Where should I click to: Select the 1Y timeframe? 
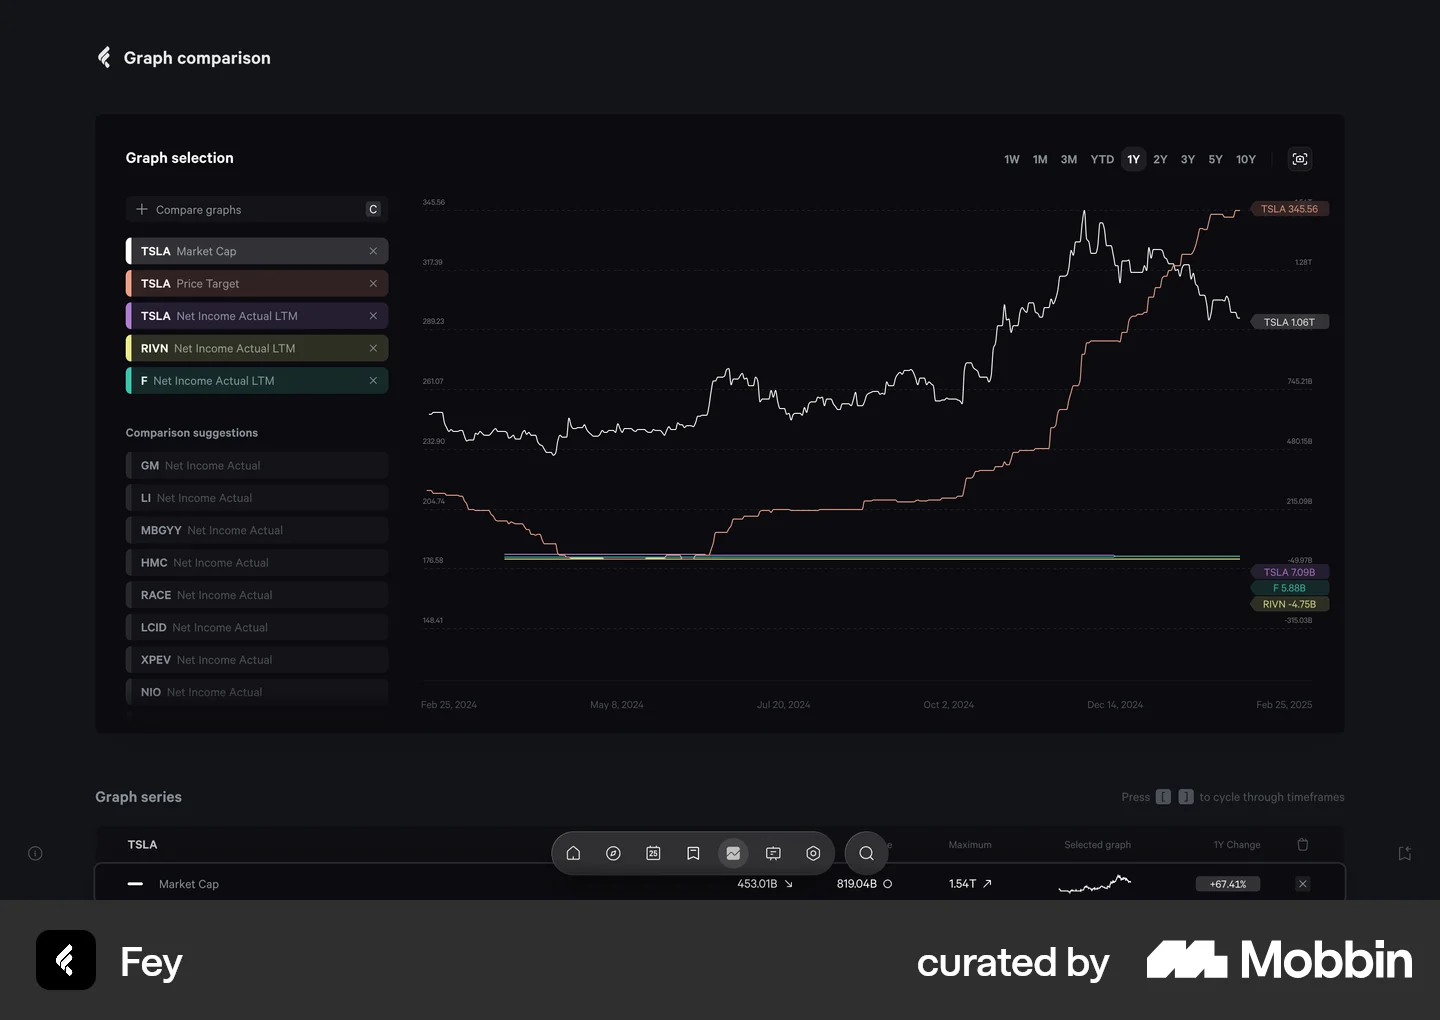1133,159
